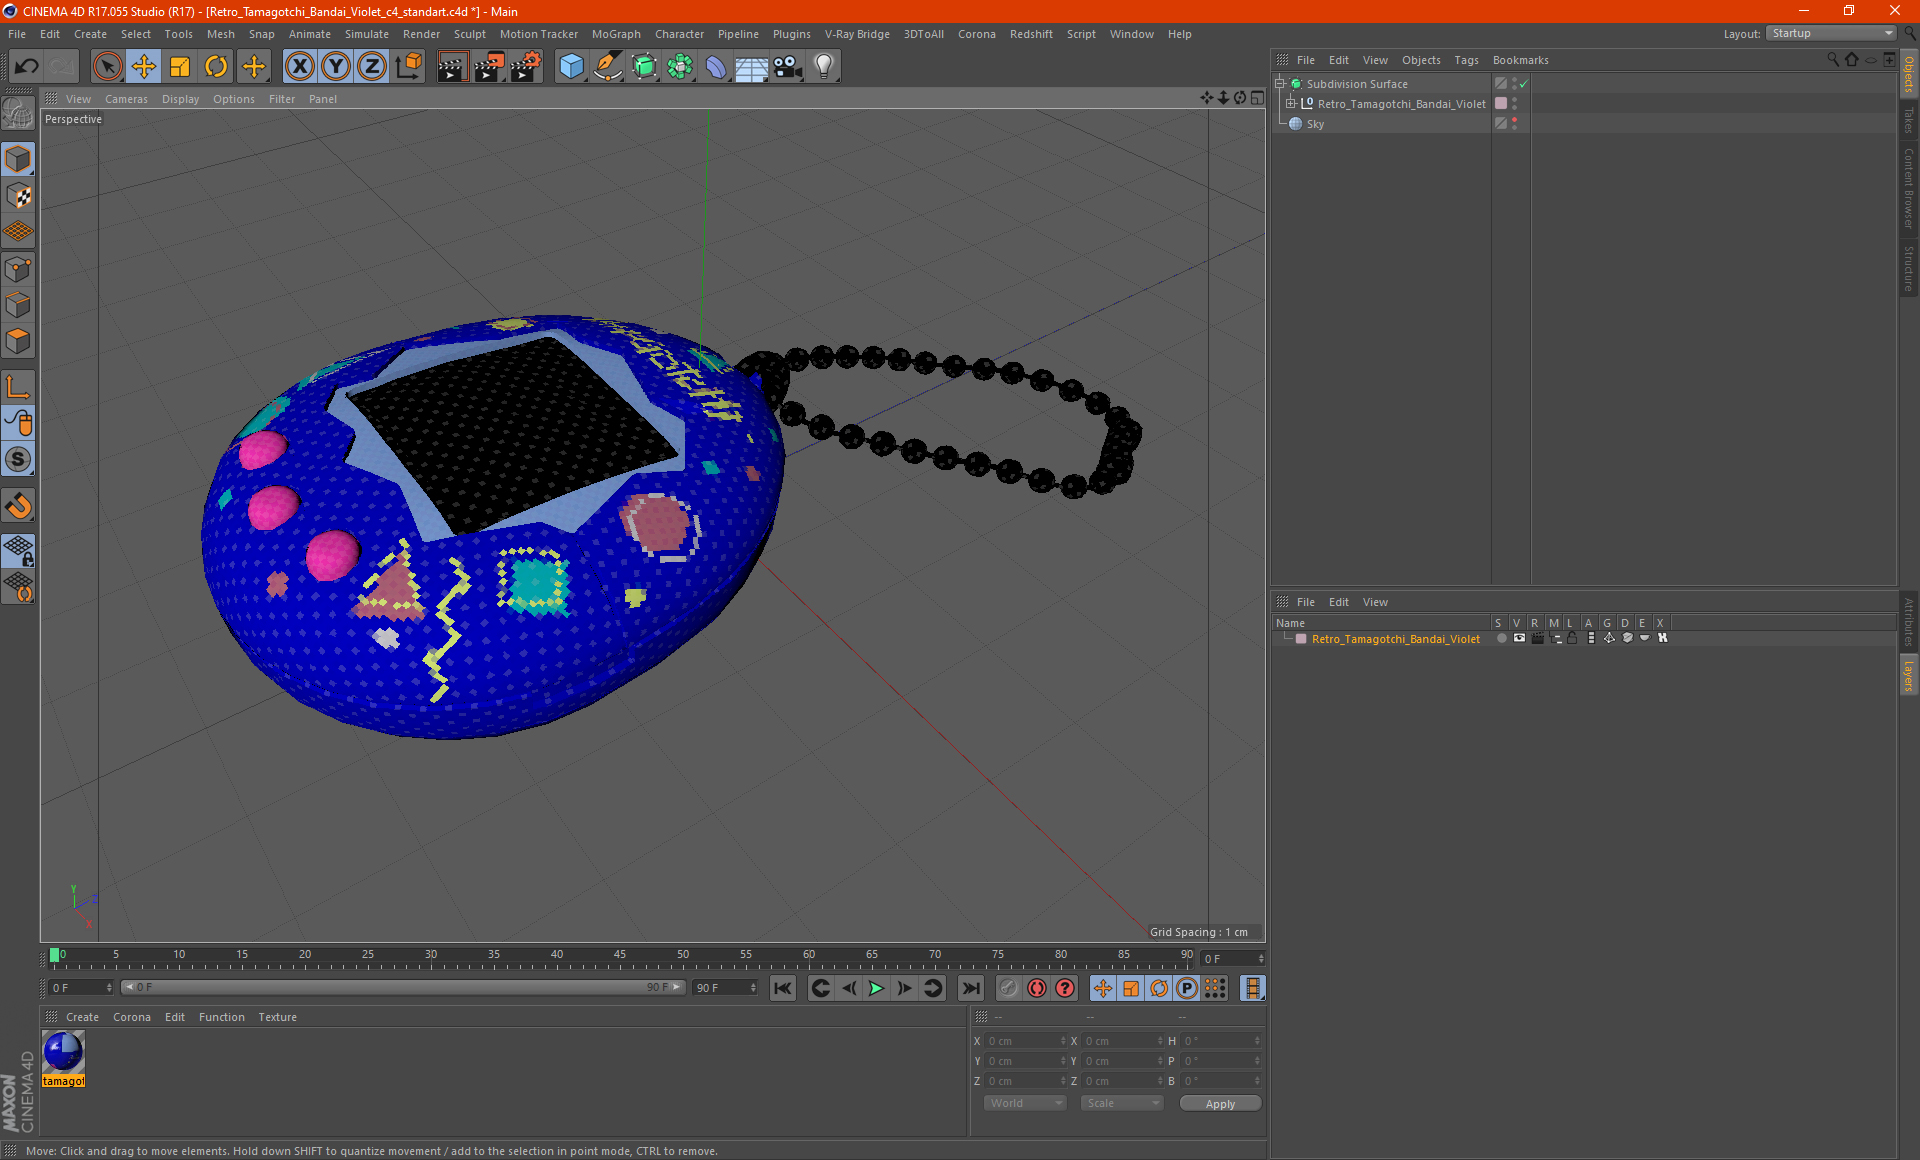The height and width of the screenshot is (1160, 1920).
Task: Open the Simulate menu
Action: pos(366,34)
